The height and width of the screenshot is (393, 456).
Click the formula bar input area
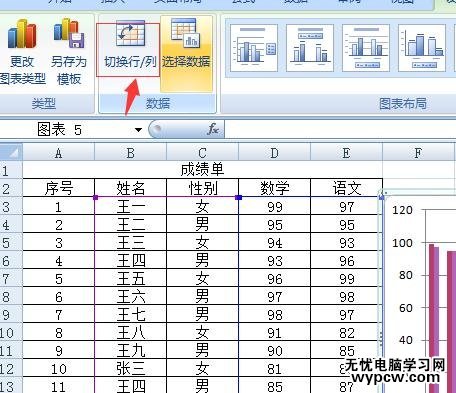point(340,129)
